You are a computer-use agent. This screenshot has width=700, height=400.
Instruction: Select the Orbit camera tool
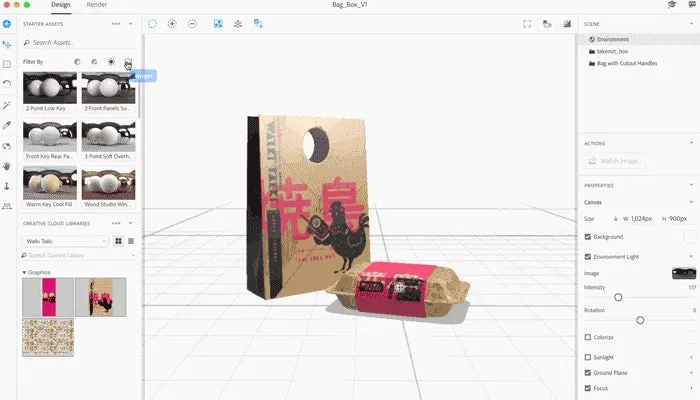[x=7, y=145]
